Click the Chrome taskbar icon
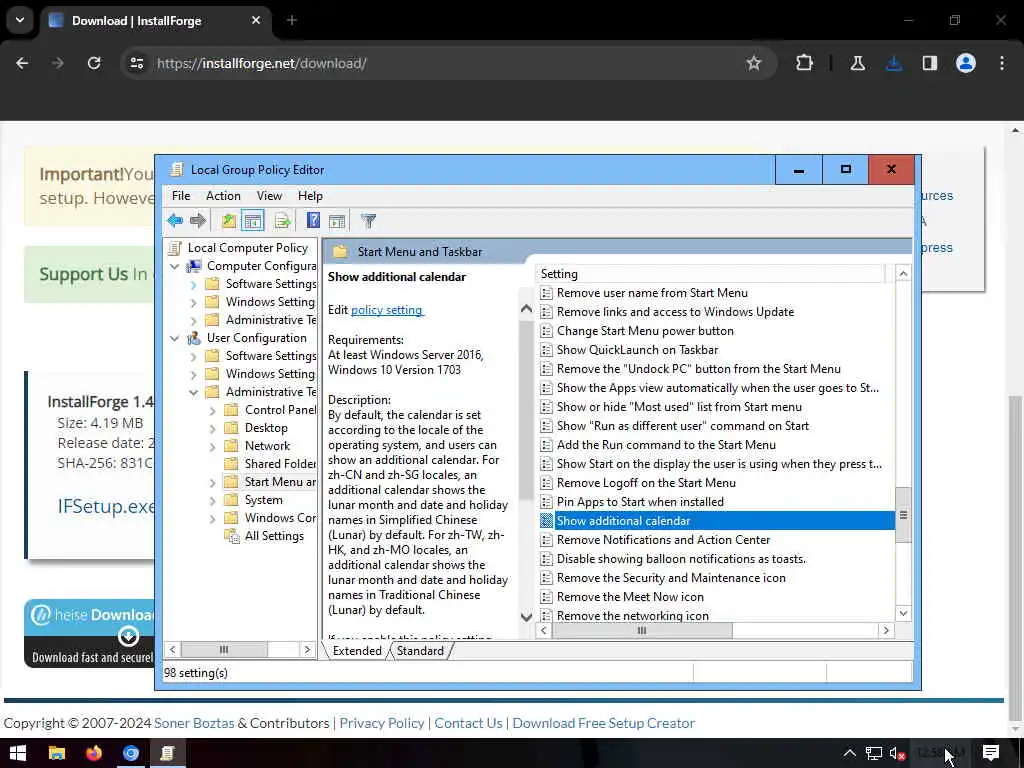 [131, 753]
